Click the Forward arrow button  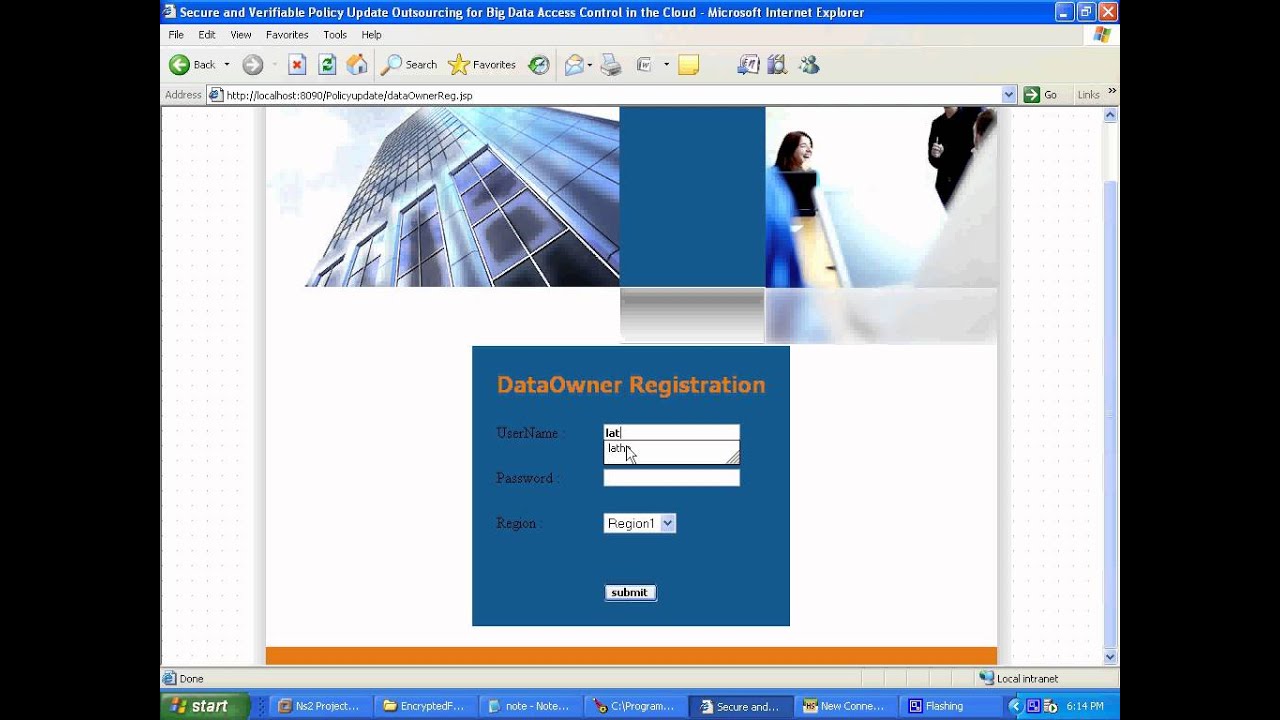(252, 65)
